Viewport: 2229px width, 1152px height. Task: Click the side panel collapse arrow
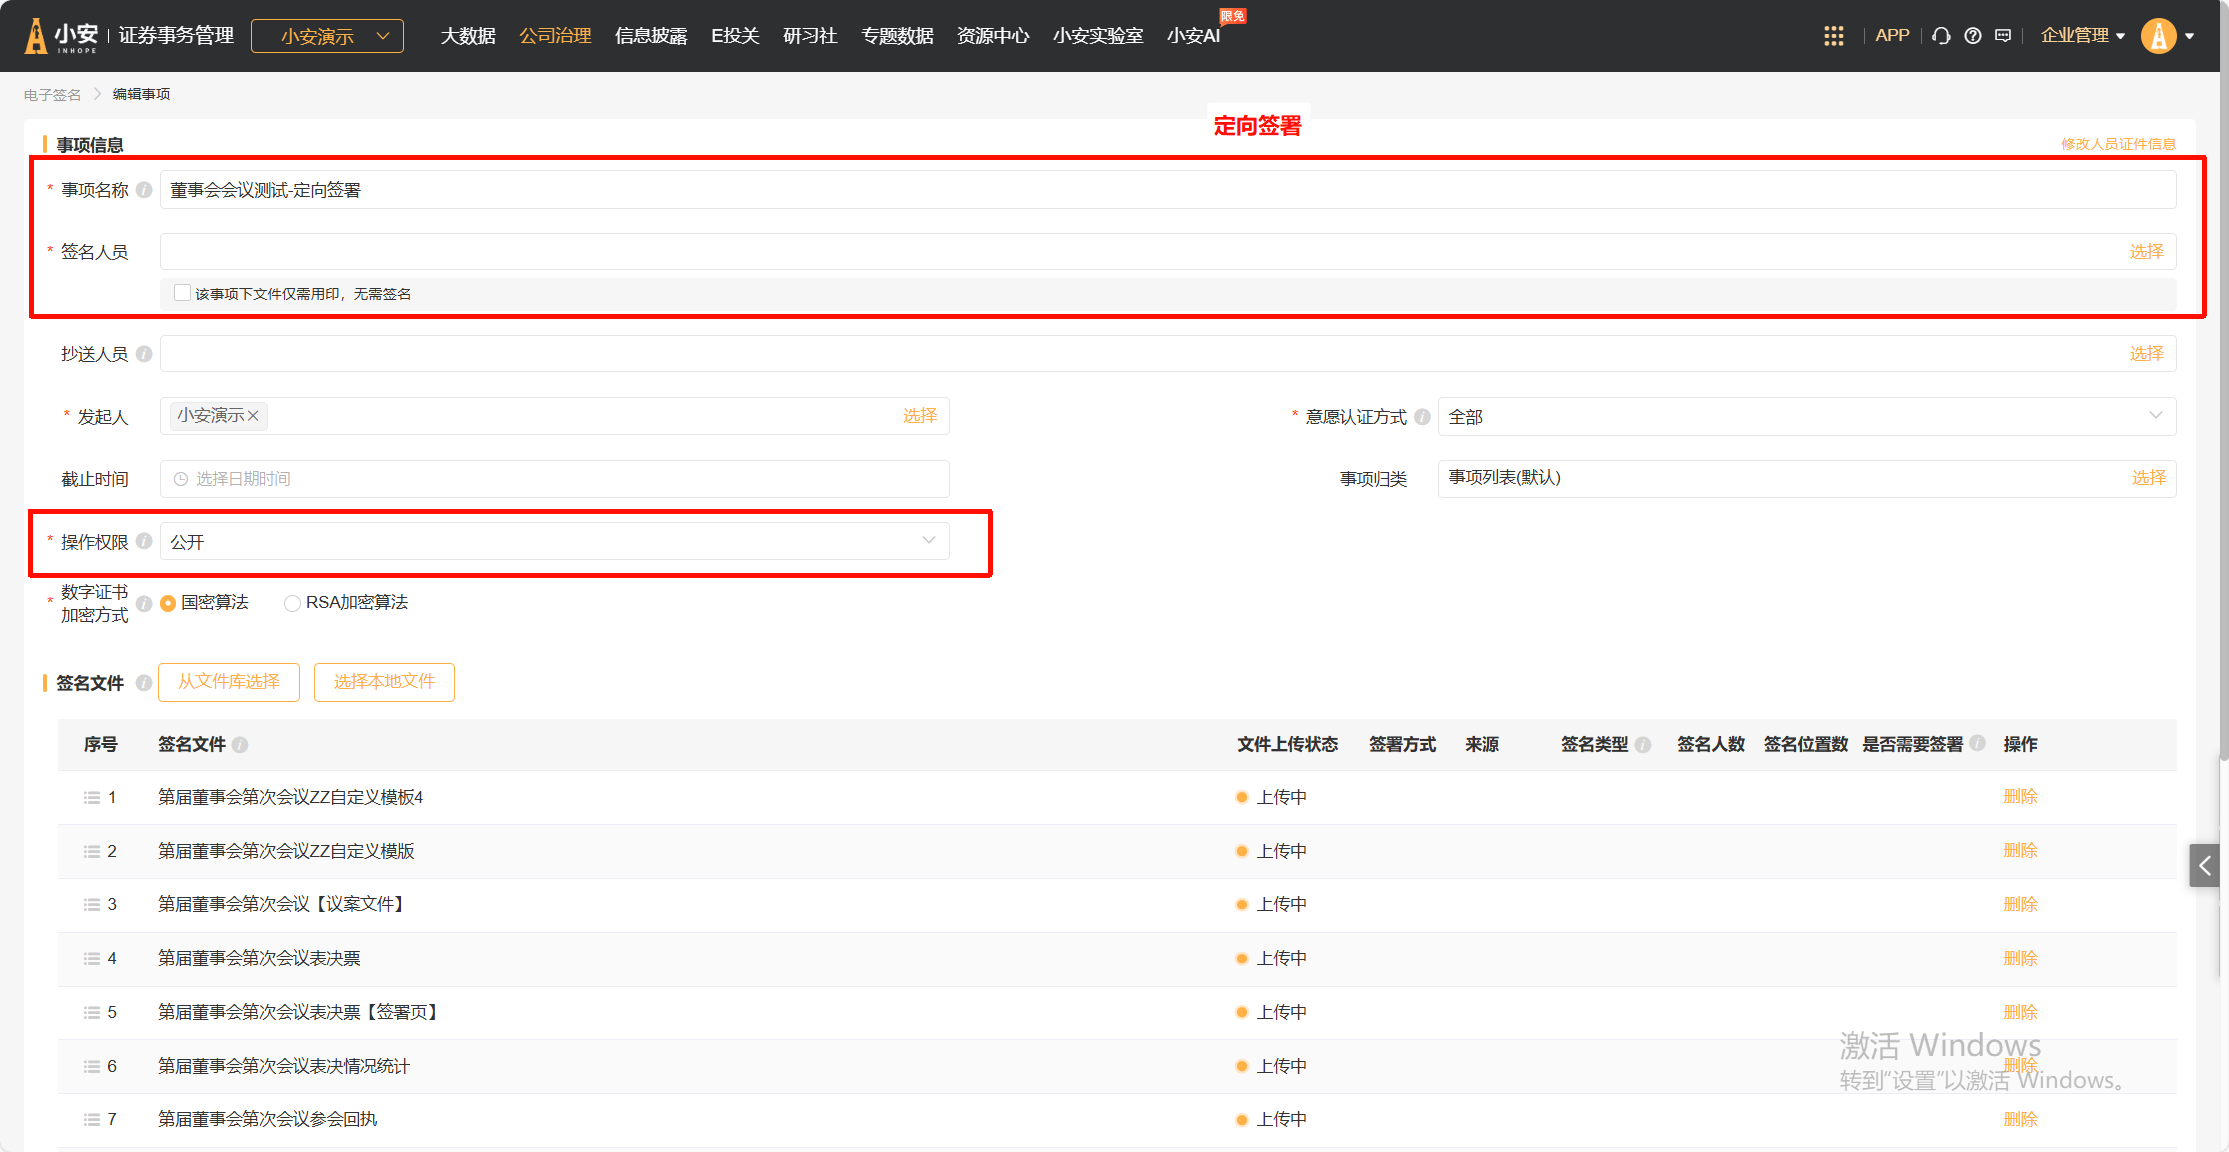point(2204,865)
